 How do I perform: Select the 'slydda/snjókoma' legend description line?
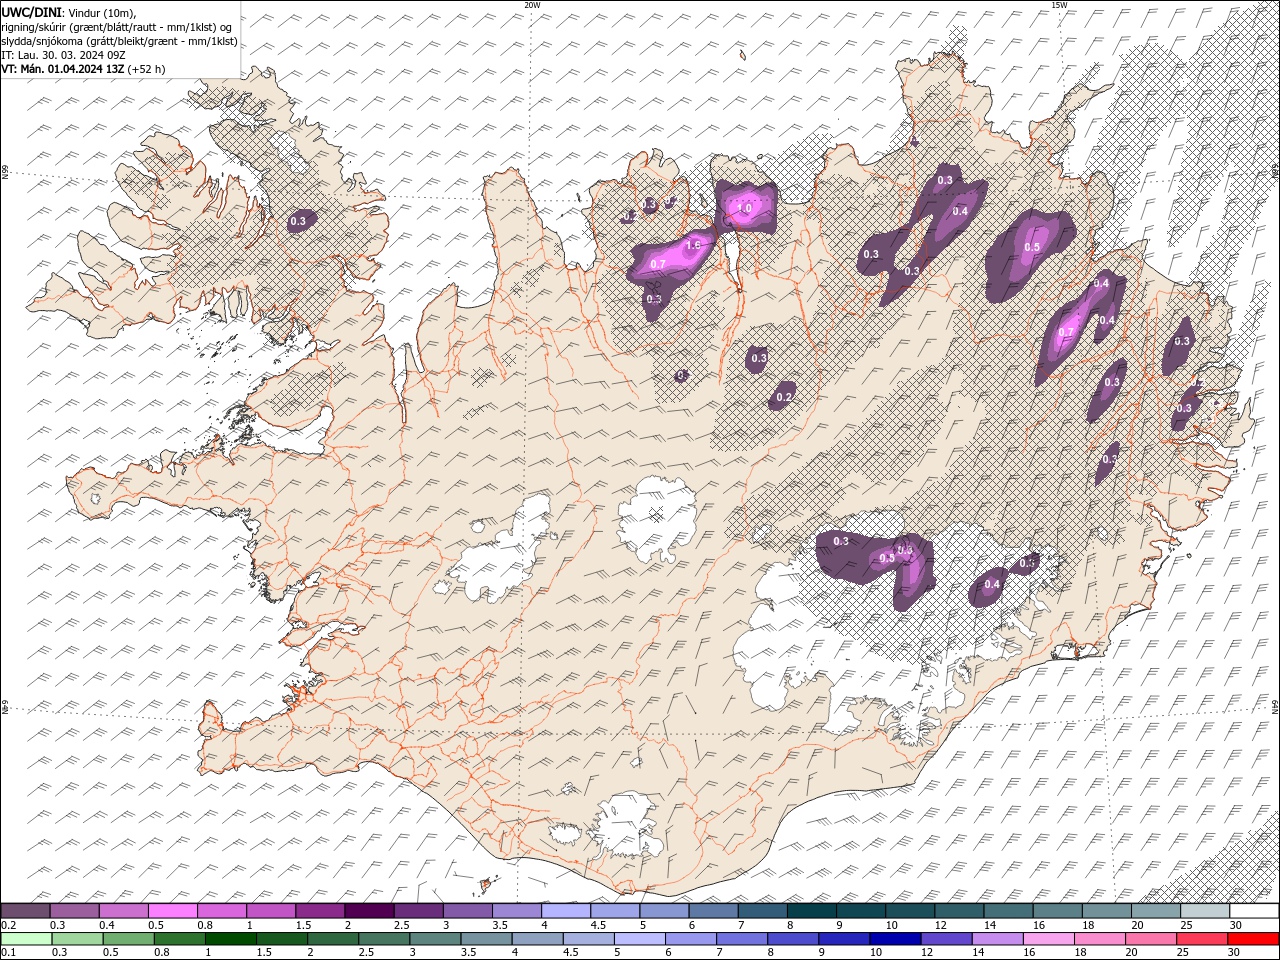click(x=120, y=41)
